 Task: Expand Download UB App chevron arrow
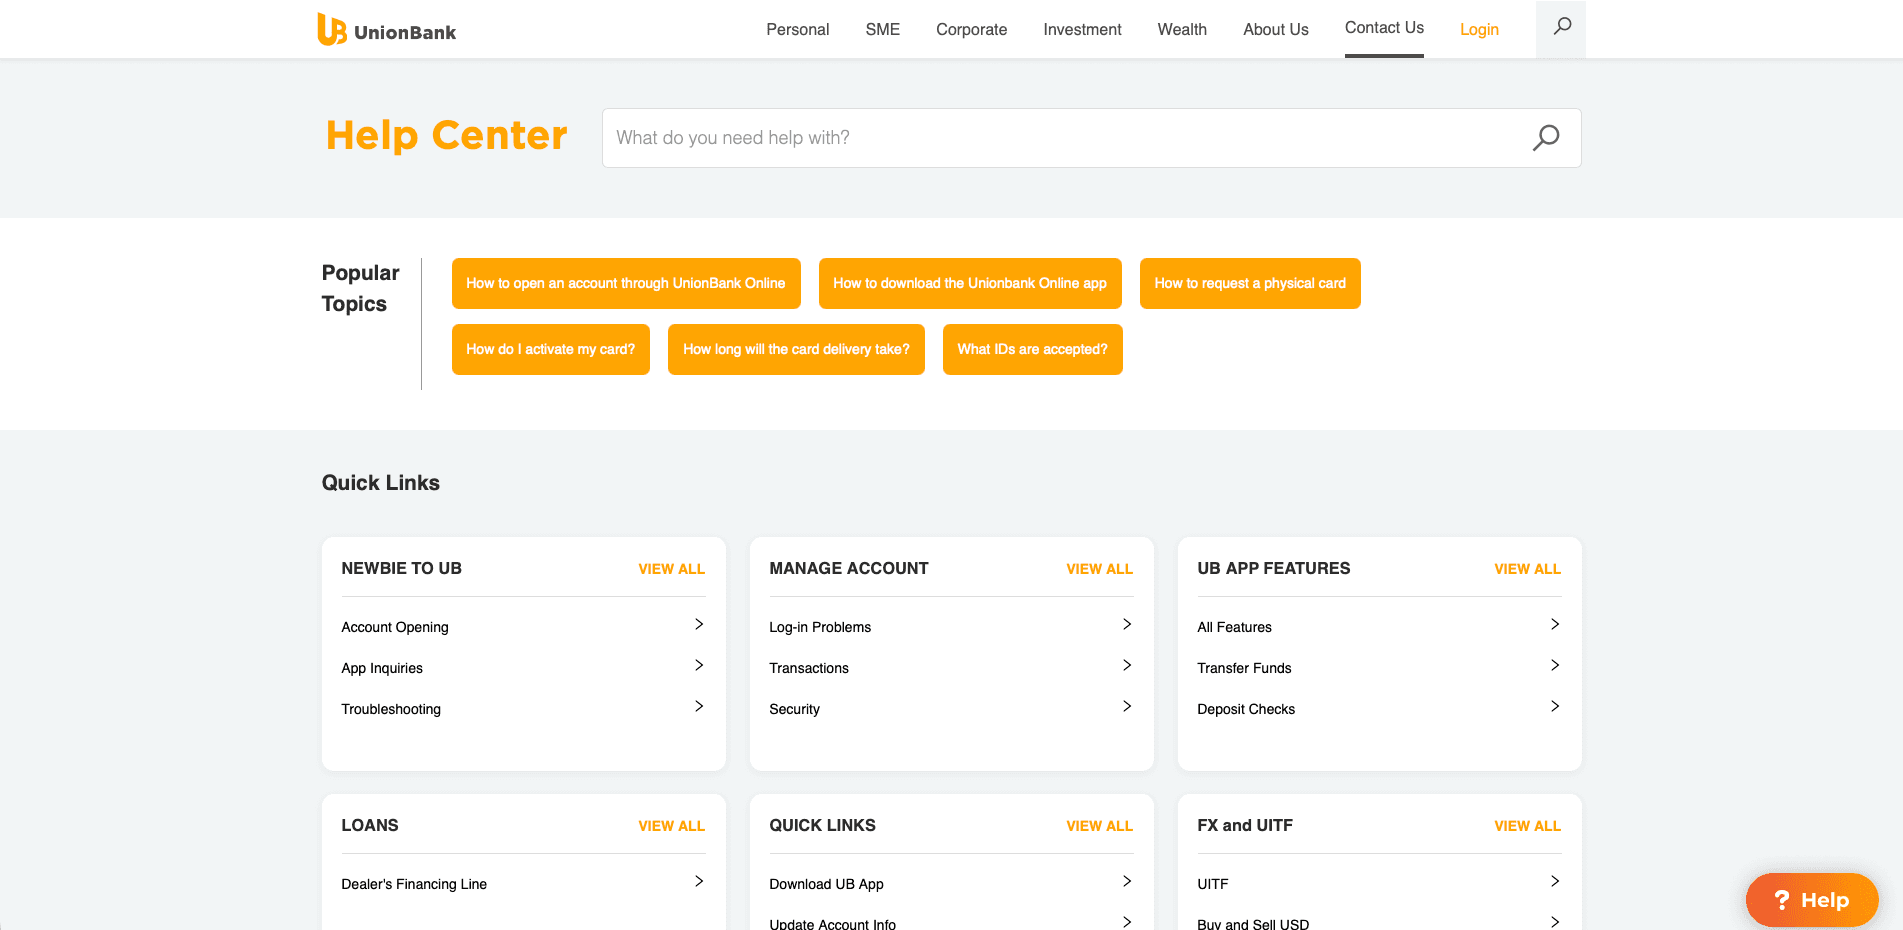(1127, 881)
